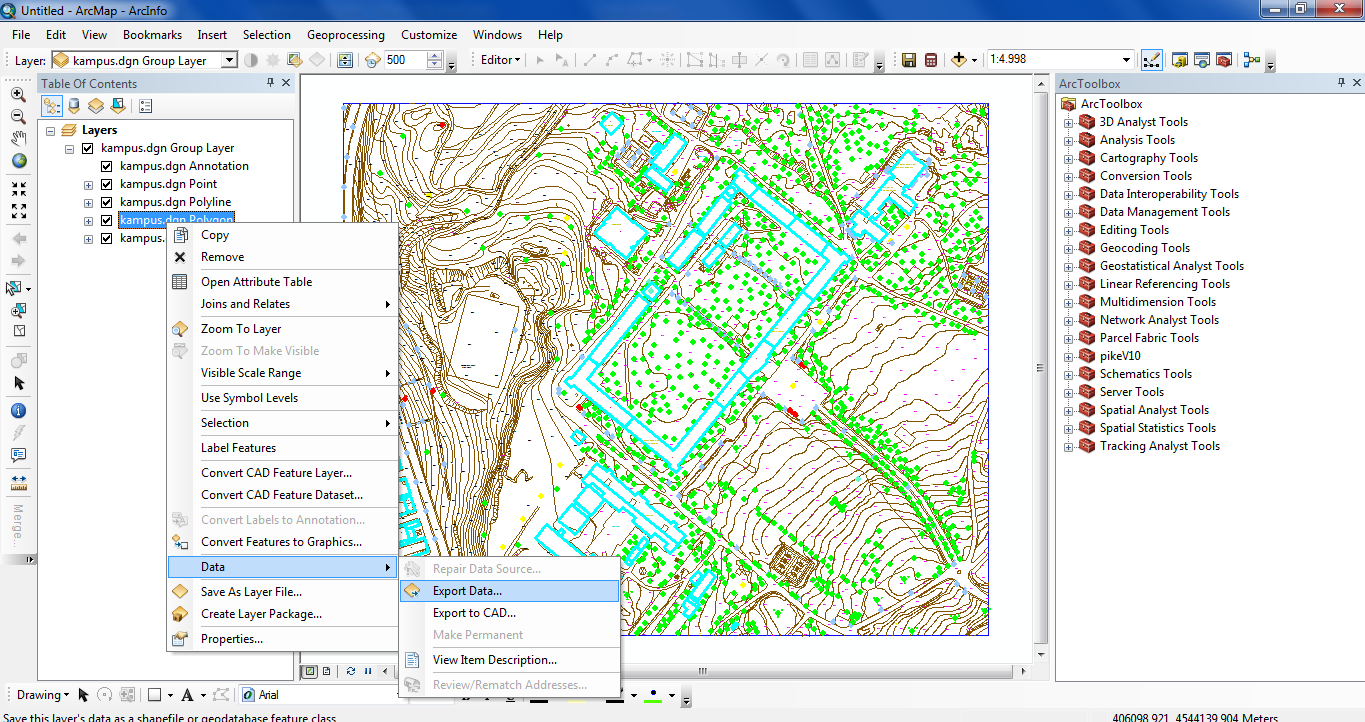Uncheck kampus.dgn Group Layer checkbox

[87, 148]
